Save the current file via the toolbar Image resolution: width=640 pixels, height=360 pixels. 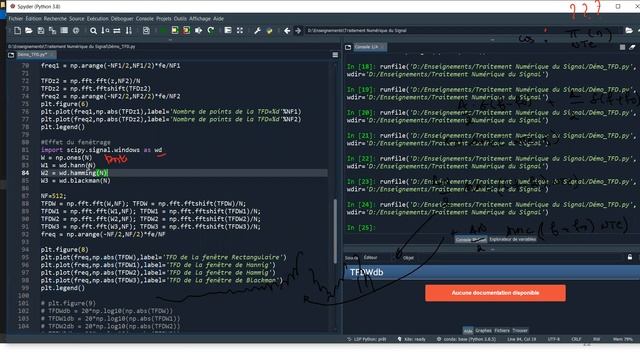(40, 31)
